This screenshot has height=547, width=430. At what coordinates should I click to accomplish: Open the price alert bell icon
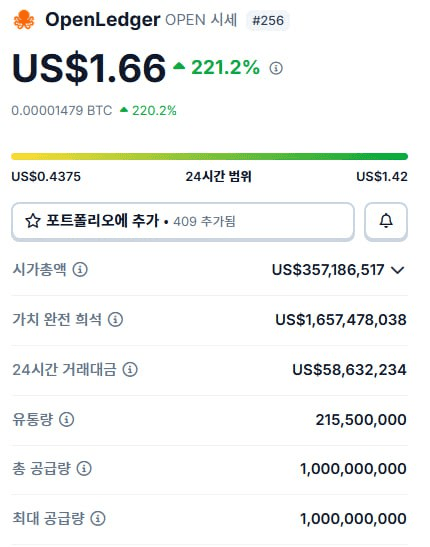[x=386, y=221]
